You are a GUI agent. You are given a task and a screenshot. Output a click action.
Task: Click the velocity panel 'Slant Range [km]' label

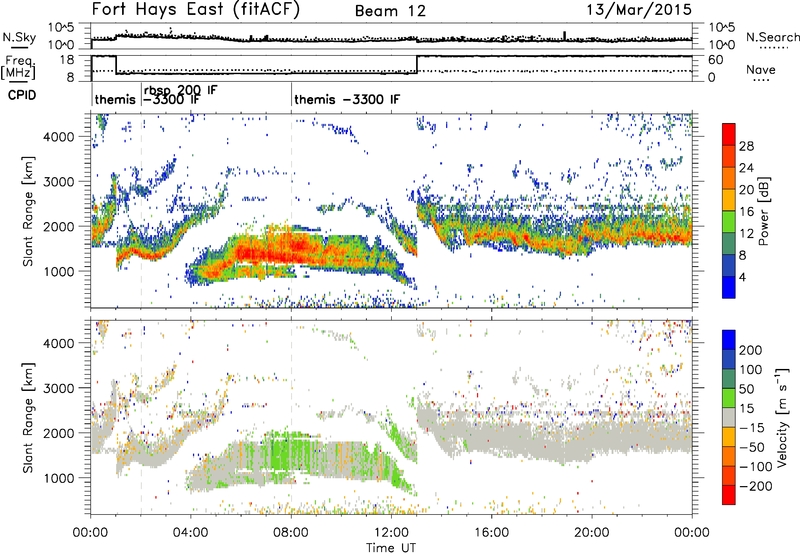coord(28,418)
